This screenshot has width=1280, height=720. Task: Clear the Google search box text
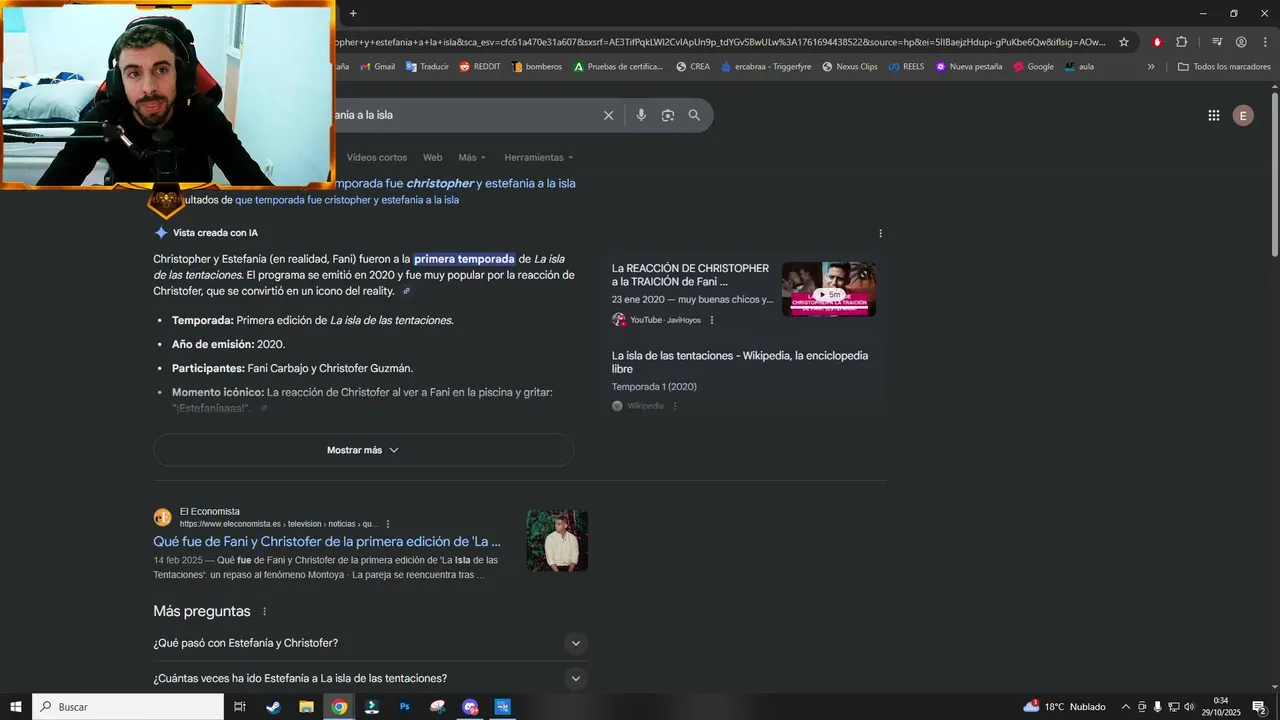click(x=608, y=115)
